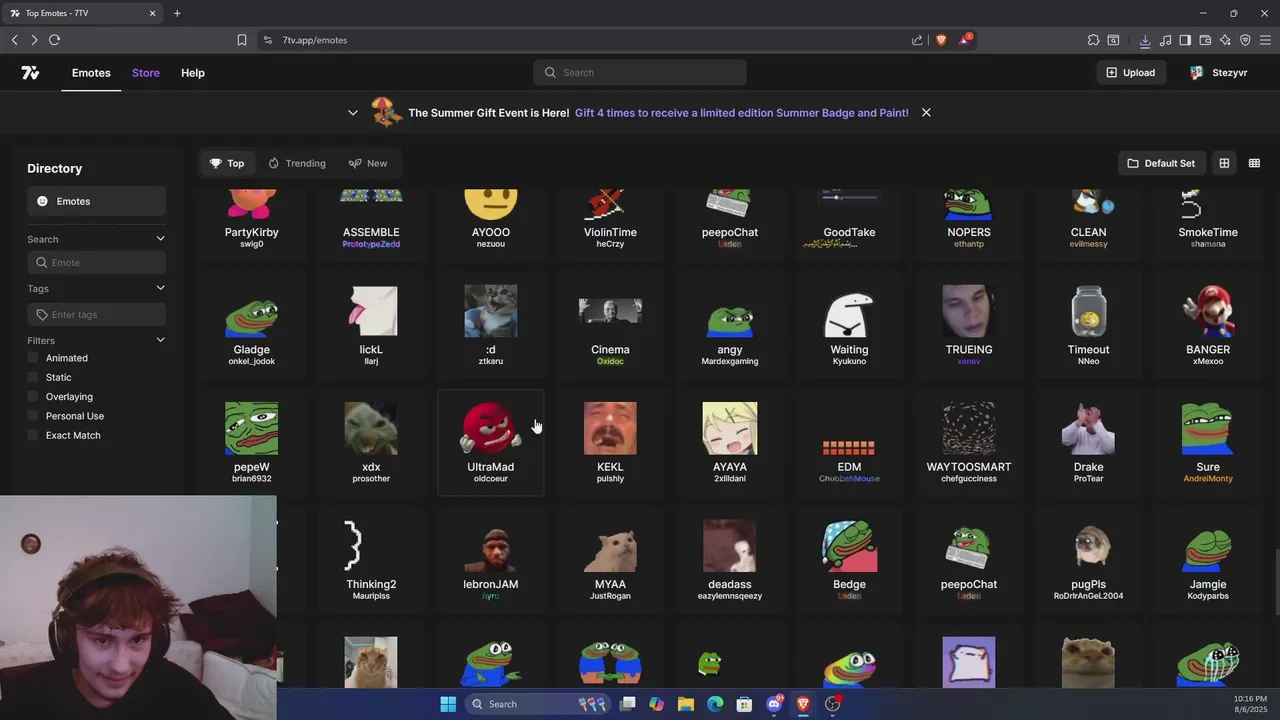Screen dimensions: 1280x720
Task: Click the Brave shield icon
Action: (x=941, y=40)
